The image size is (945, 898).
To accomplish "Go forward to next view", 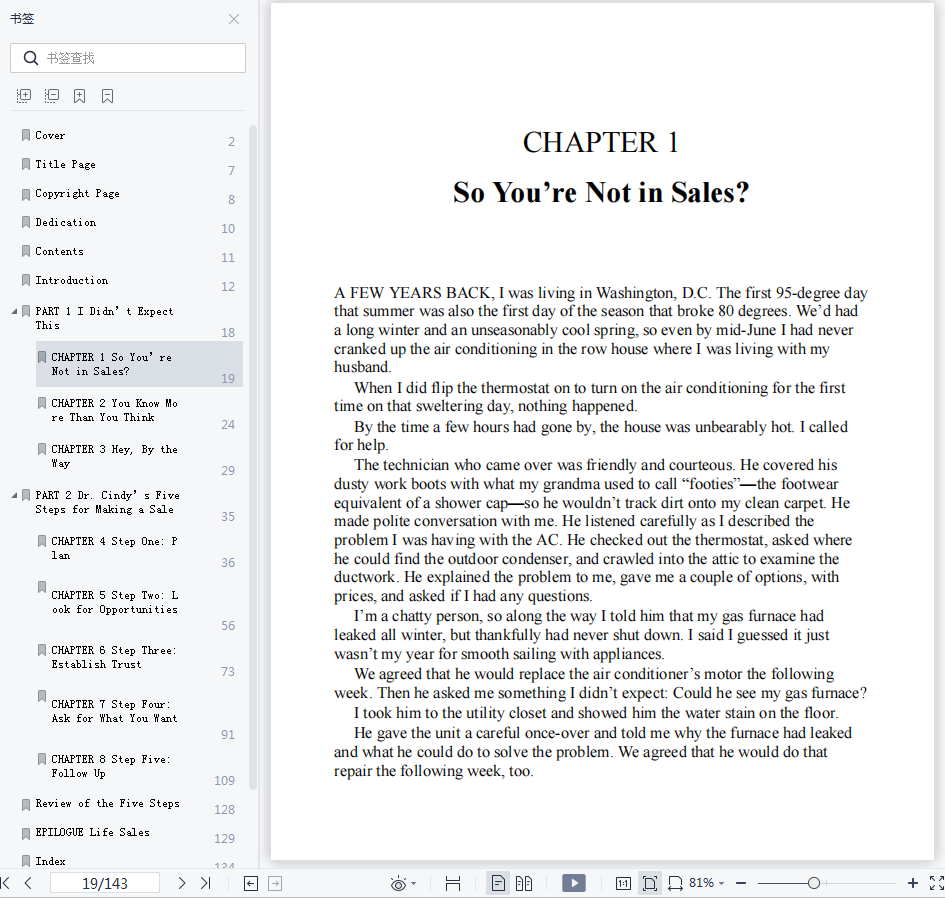I will pos(275,884).
